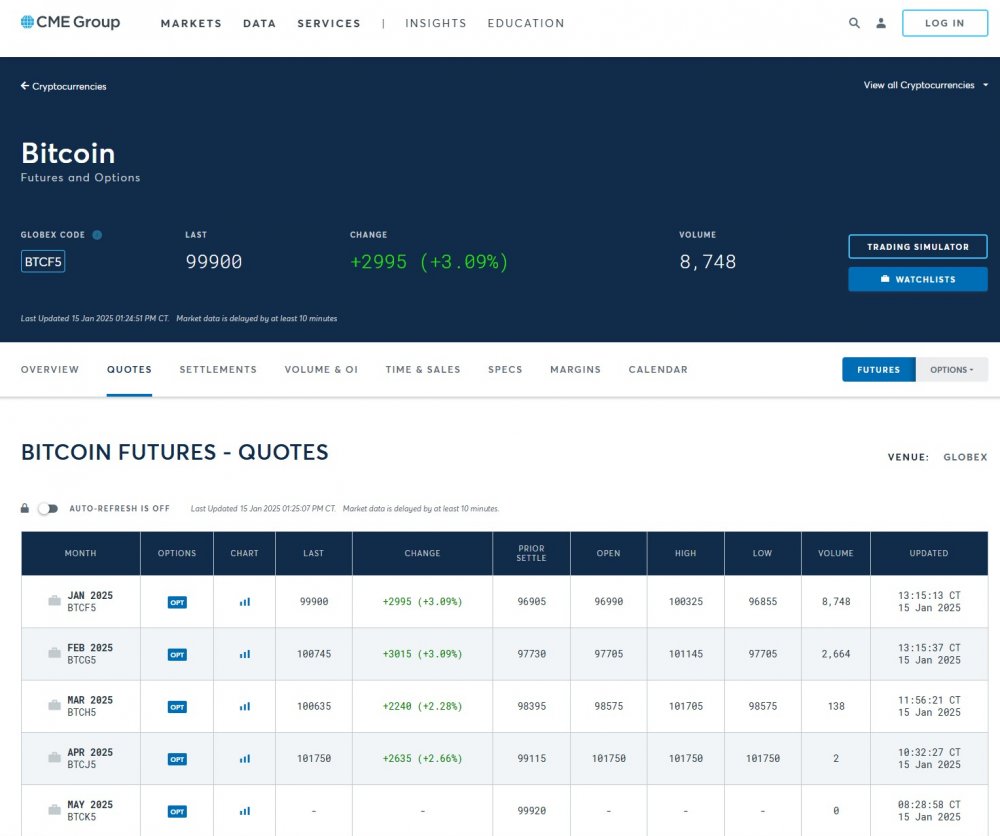The height and width of the screenshot is (836, 1000).
Task: Open the Markets menu
Action: coord(191,24)
